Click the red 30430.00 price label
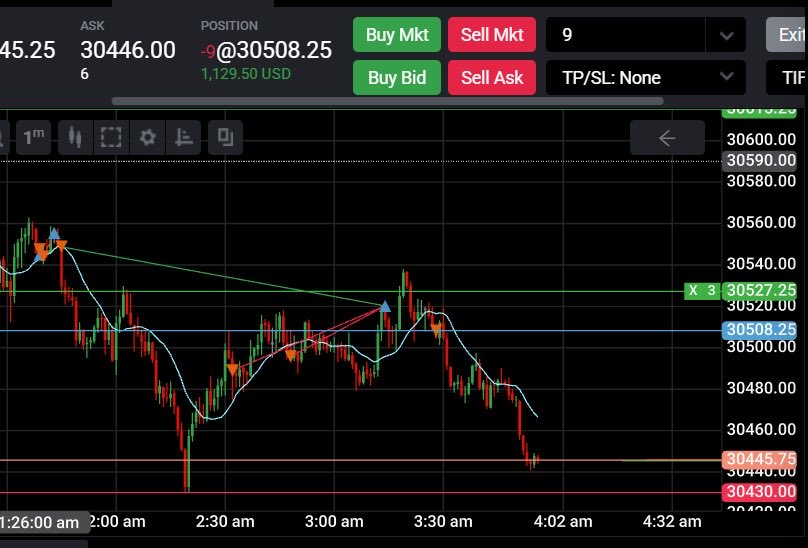 760,492
